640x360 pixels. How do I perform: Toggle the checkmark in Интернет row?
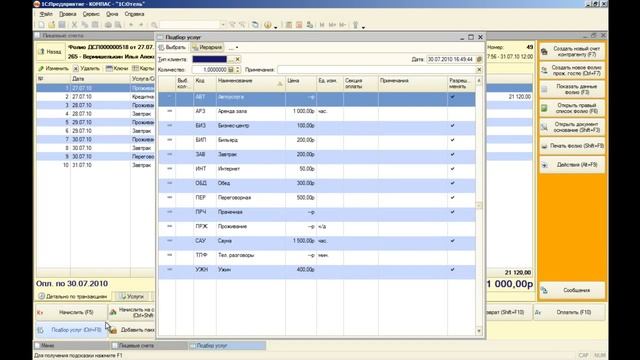pyautogui.click(x=452, y=169)
